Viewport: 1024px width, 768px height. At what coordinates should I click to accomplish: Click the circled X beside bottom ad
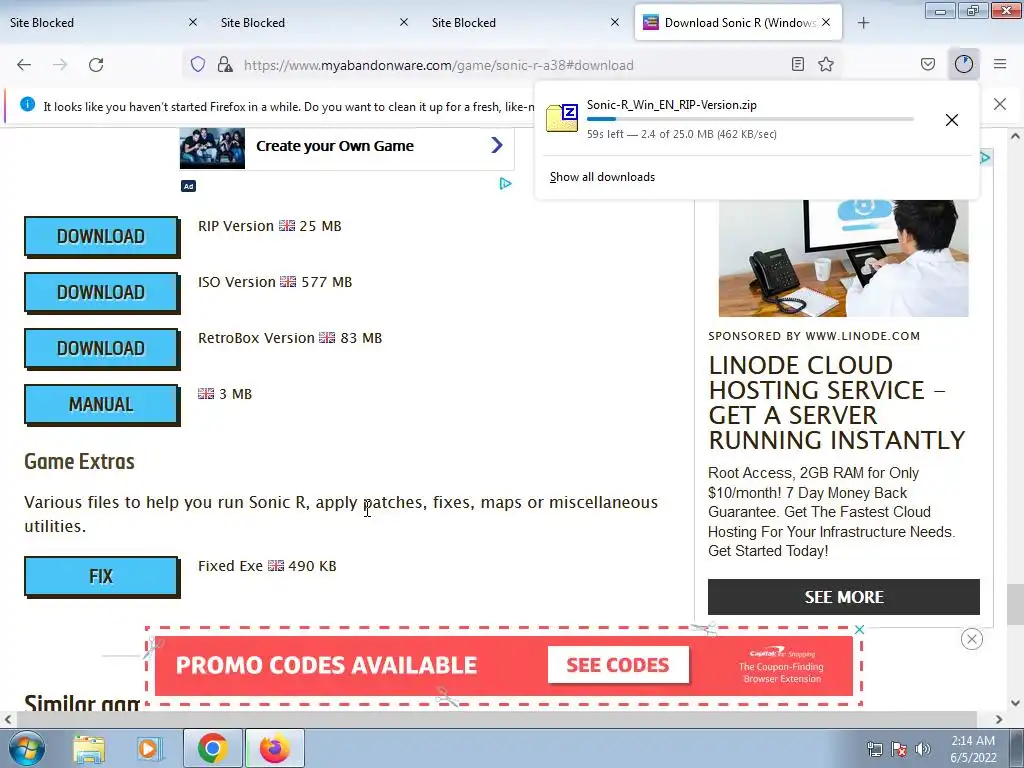pos(972,639)
